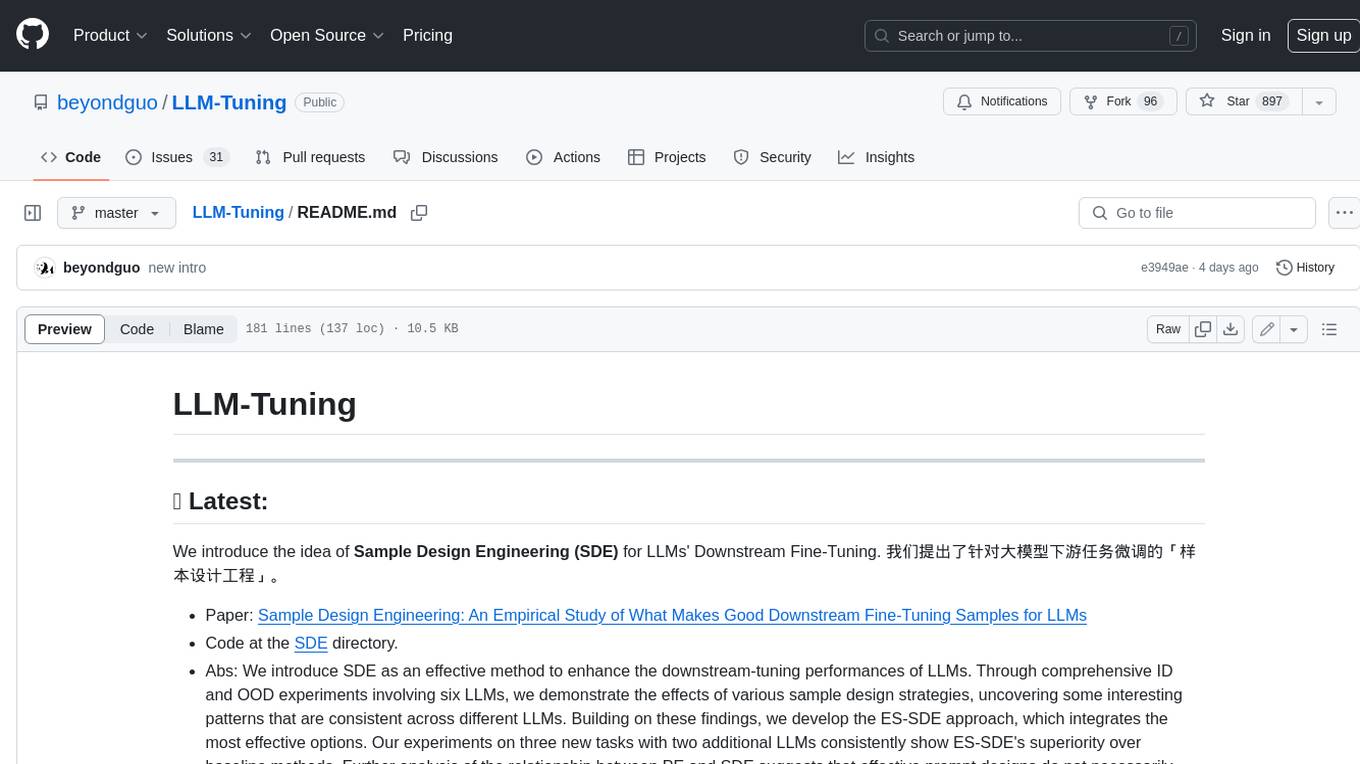Viewport: 1360px width, 764px height.
Task: Open the GitHub homepage logo
Action: (x=32, y=35)
